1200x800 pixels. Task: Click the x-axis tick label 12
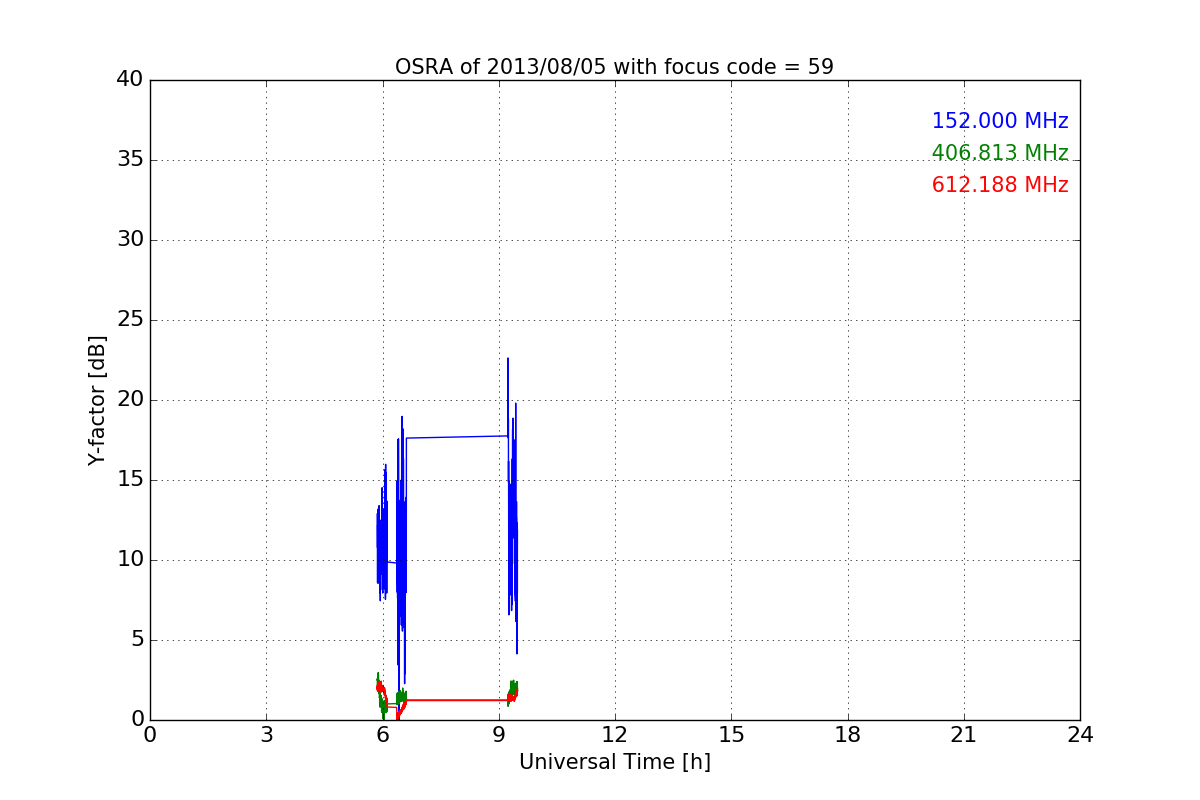tap(615, 735)
